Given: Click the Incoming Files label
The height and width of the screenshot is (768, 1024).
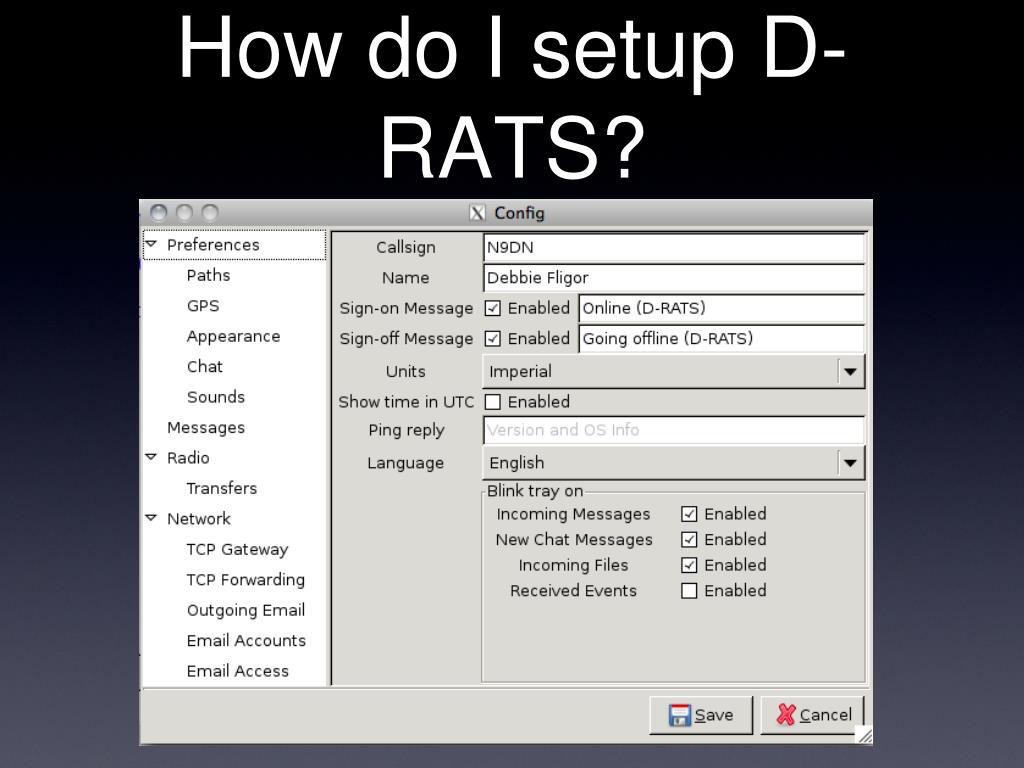Looking at the screenshot, I should (x=573, y=566).
